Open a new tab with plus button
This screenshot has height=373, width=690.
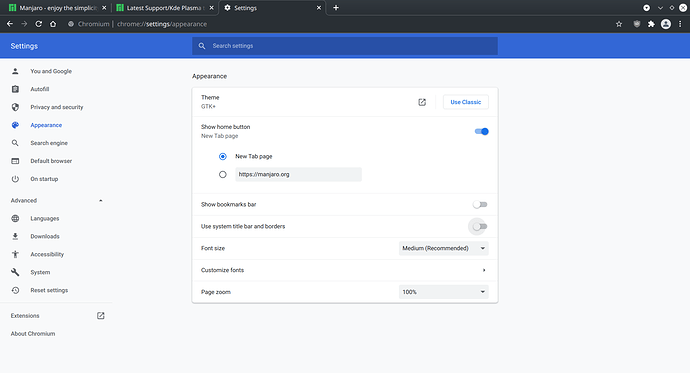[336, 7]
